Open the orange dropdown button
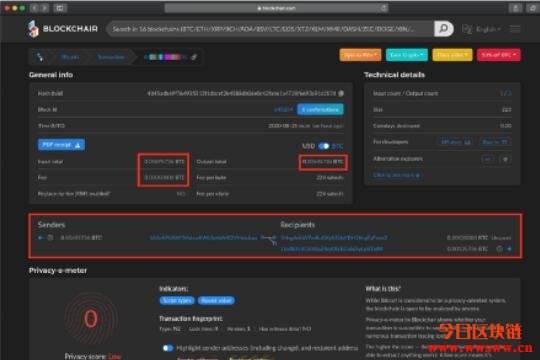This screenshot has height=360, width=540. [360, 55]
